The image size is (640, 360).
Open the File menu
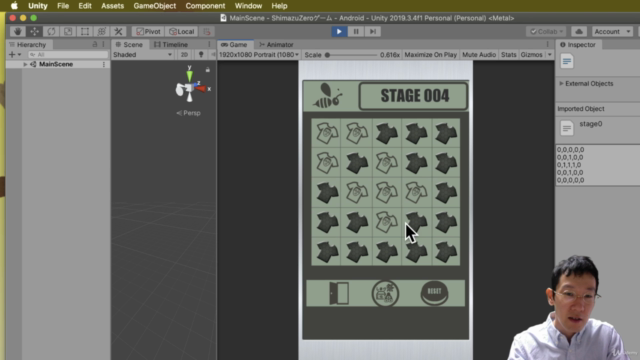tap(63, 6)
